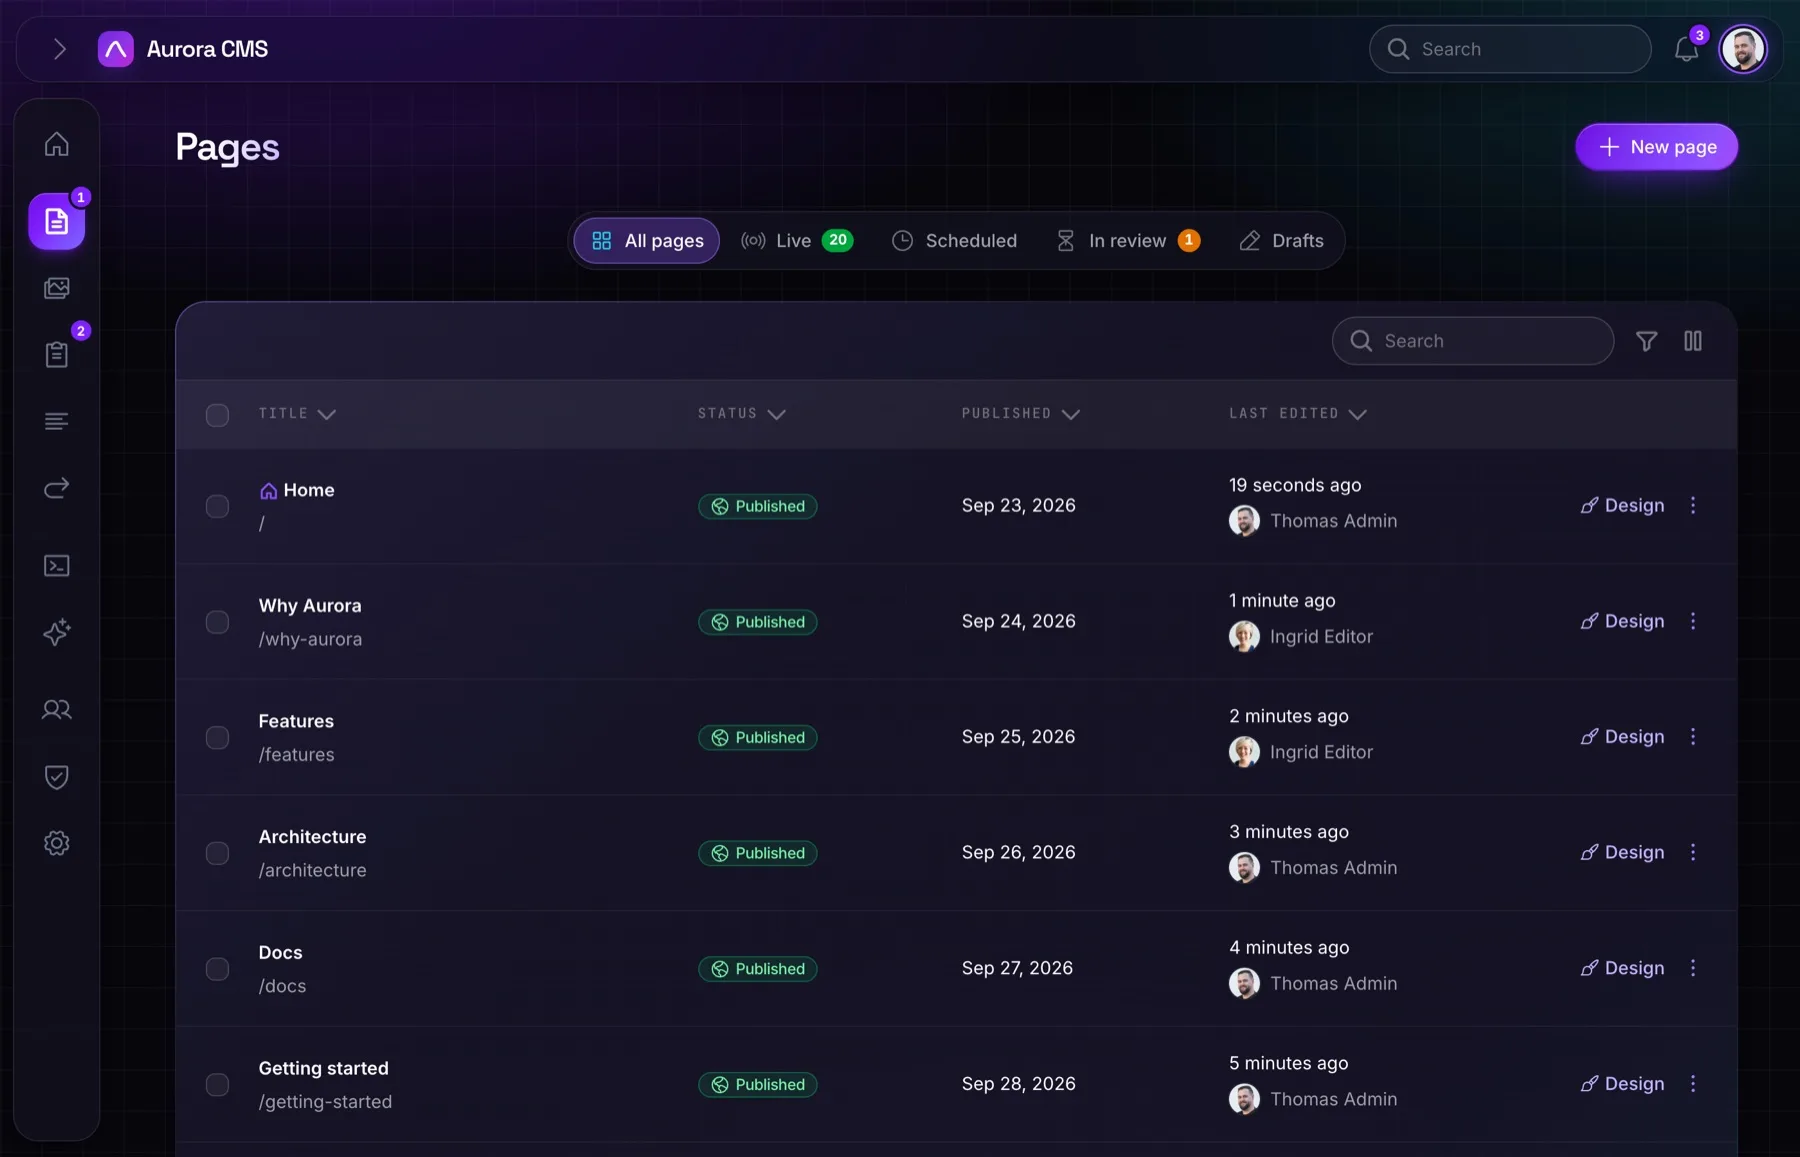Open the columns layout icon

[1693, 341]
